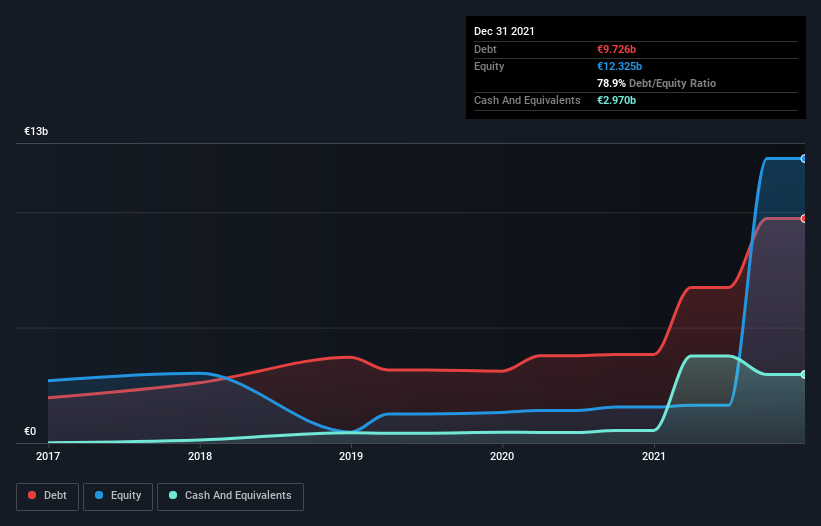Click the €0 y-axis label
The height and width of the screenshot is (526, 821).
(30, 431)
